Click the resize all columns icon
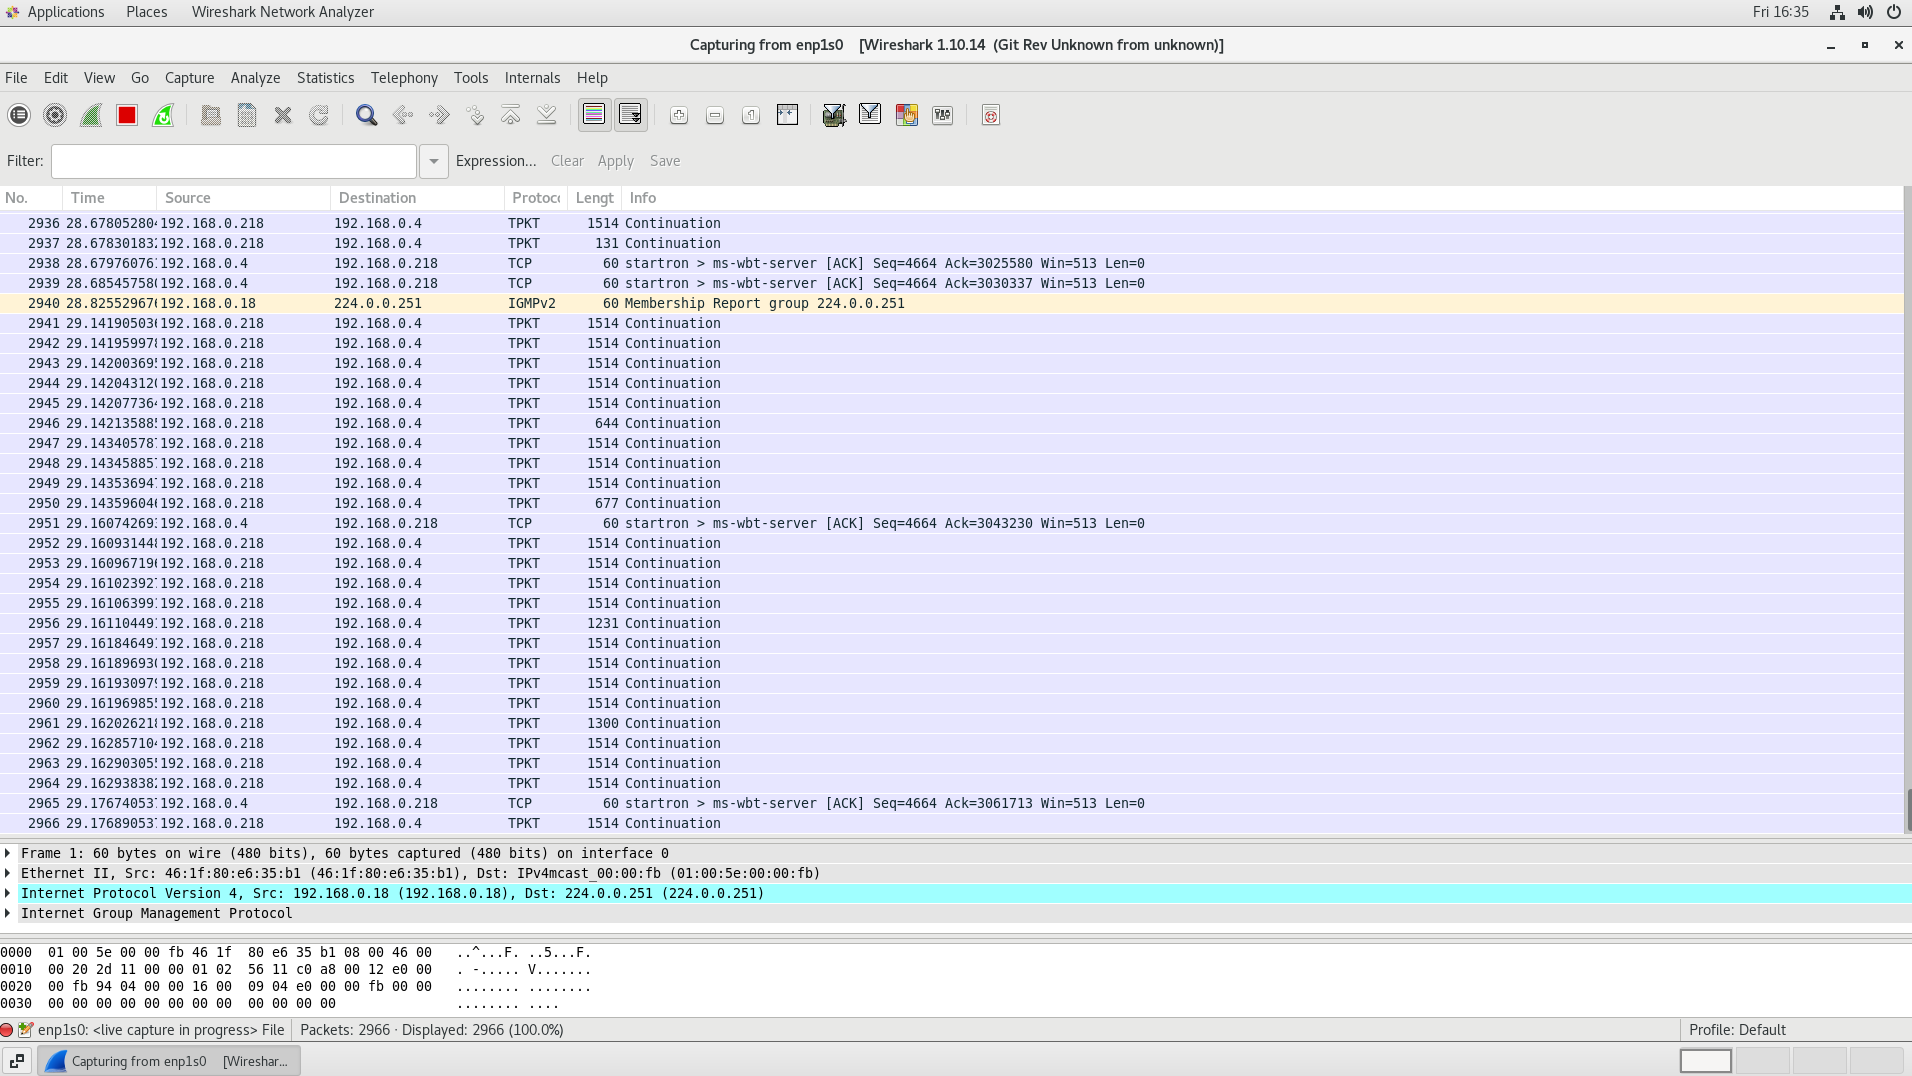The width and height of the screenshot is (1912, 1076). coord(787,115)
